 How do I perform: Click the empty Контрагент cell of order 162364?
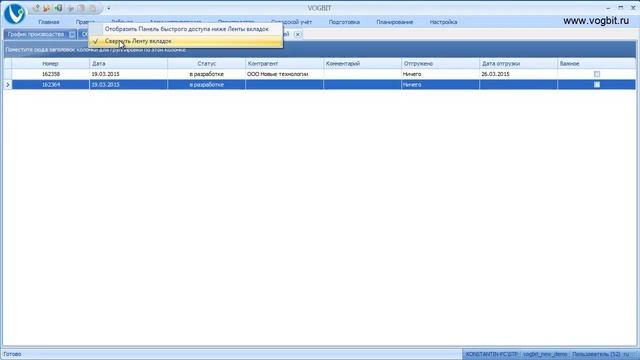[284, 84]
